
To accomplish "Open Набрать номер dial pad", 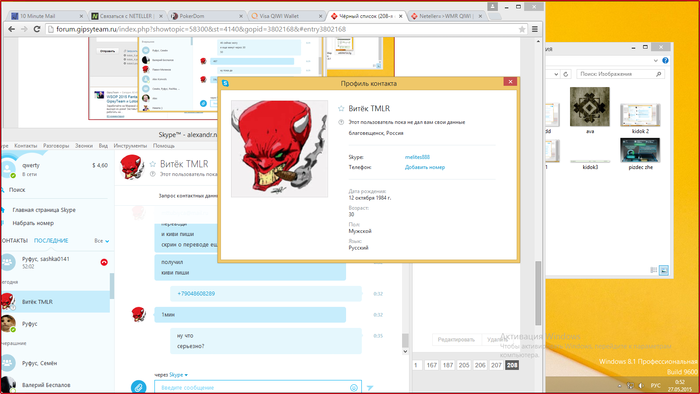I will pyautogui.click(x=33, y=223).
